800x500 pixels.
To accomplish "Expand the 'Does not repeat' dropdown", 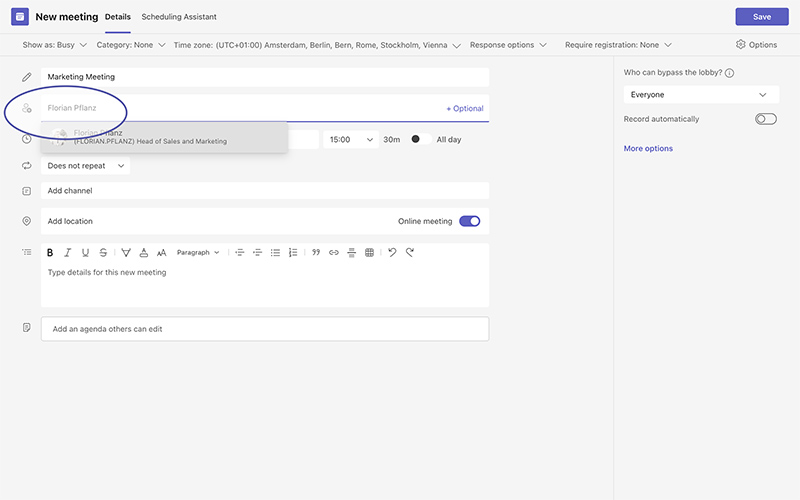I will point(85,166).
